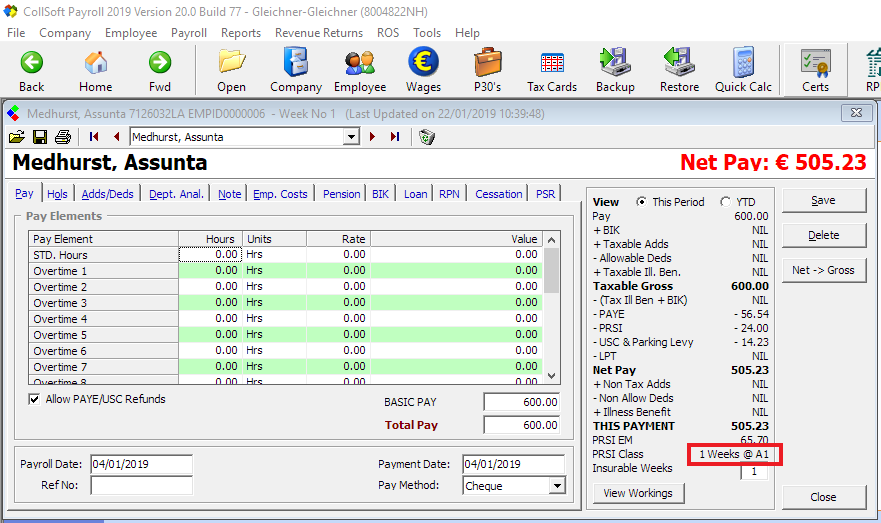Select the YTD view radio button
This screenshot has height=523, width=881.
[x=725, y=202]
